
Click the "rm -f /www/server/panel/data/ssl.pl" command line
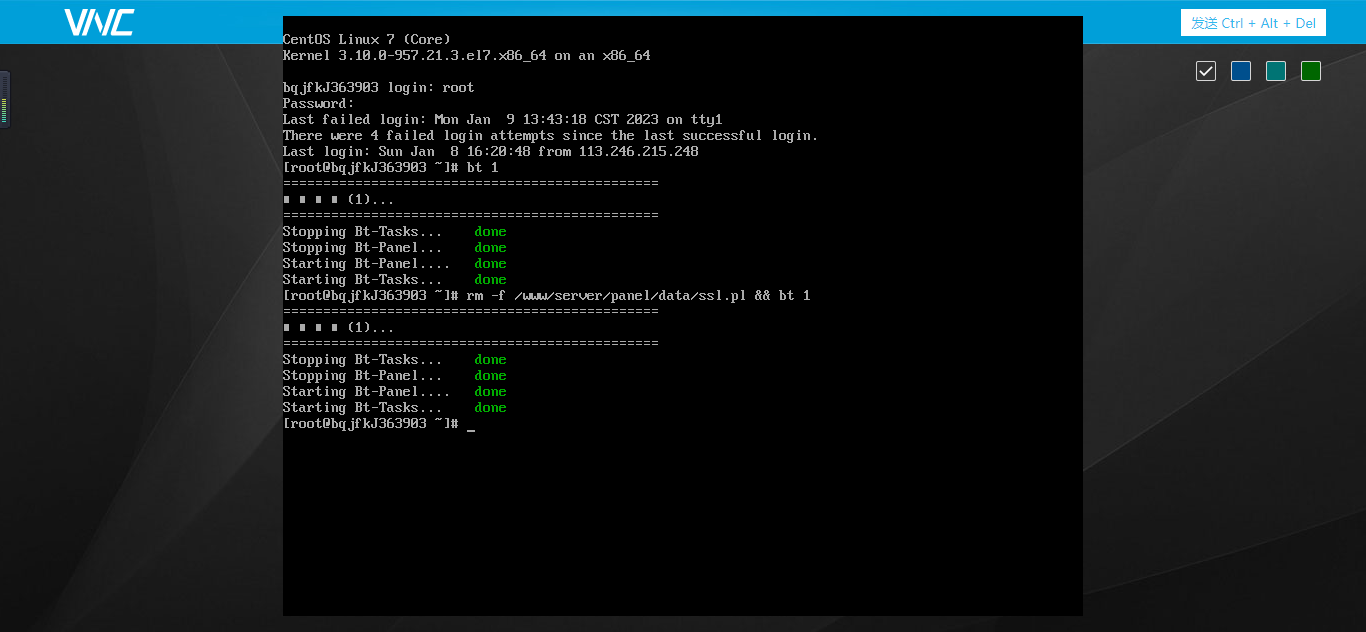[547, 296]
